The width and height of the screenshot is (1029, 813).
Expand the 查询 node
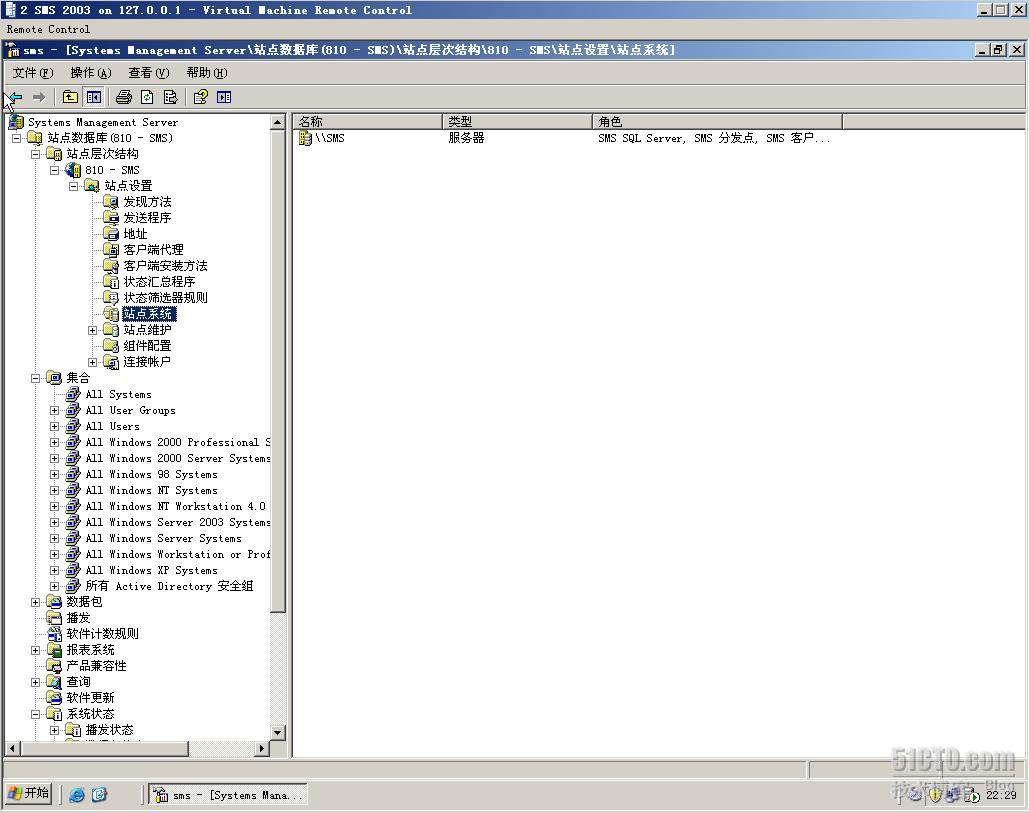coord(36,682)
